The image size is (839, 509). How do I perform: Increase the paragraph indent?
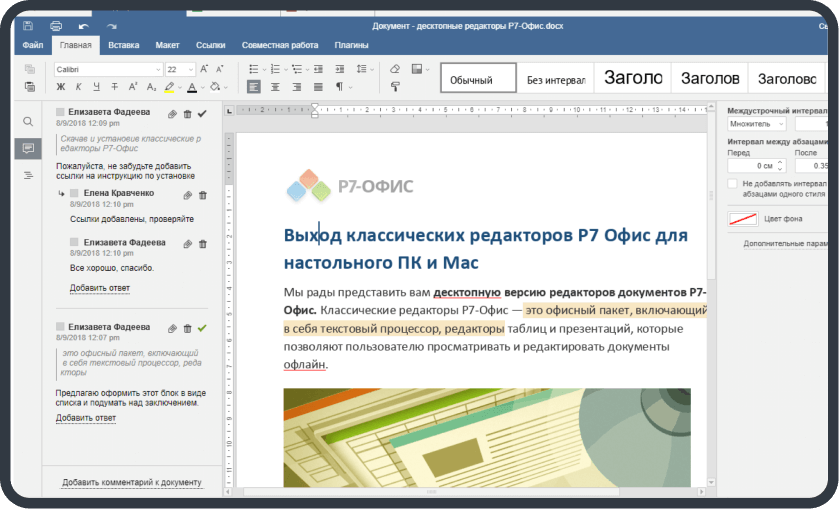point(340,69)
